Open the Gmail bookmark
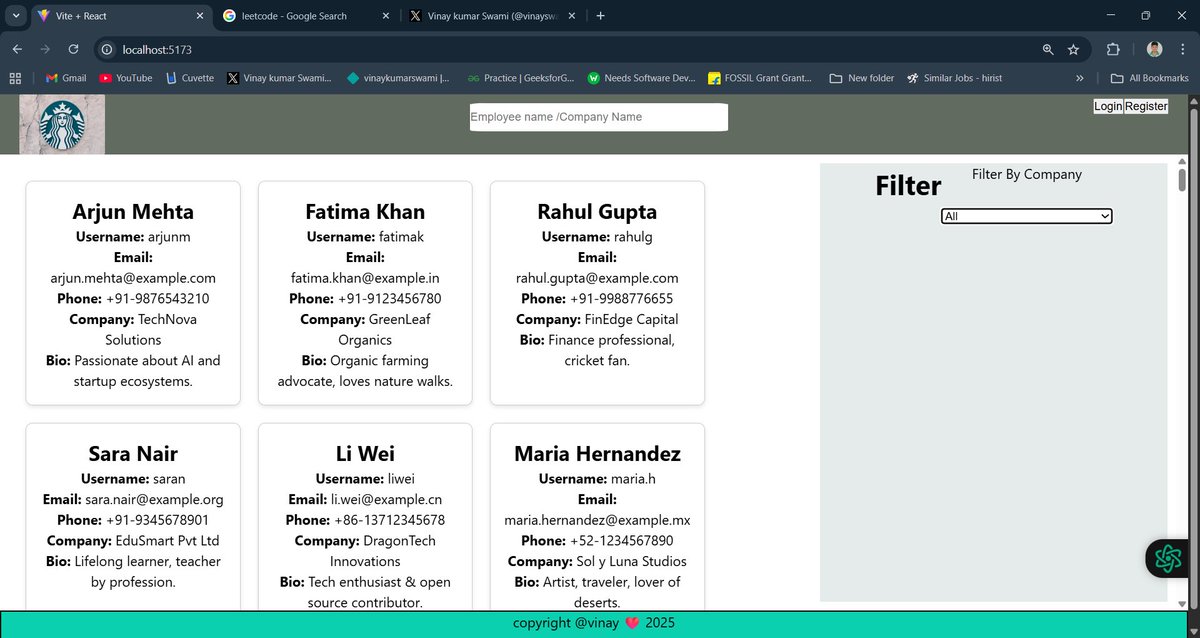This screenshot has height=638, width=1200. click(x=66, y=78)
